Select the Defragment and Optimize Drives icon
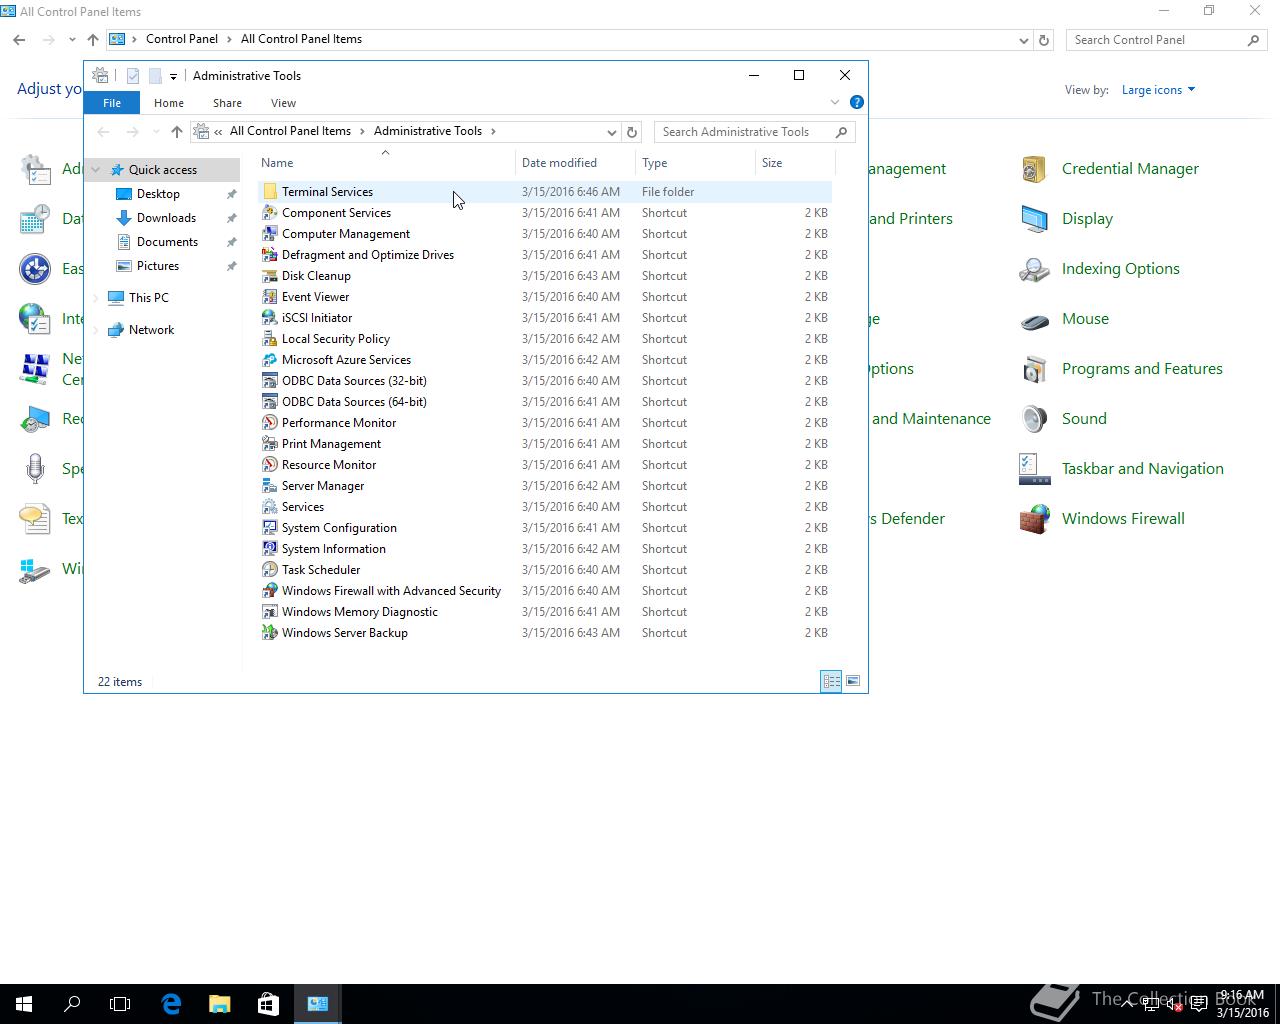Image resolution: width=1280 pixels, height=1024 pixels. pyautogui.click(x=269, y=255)
